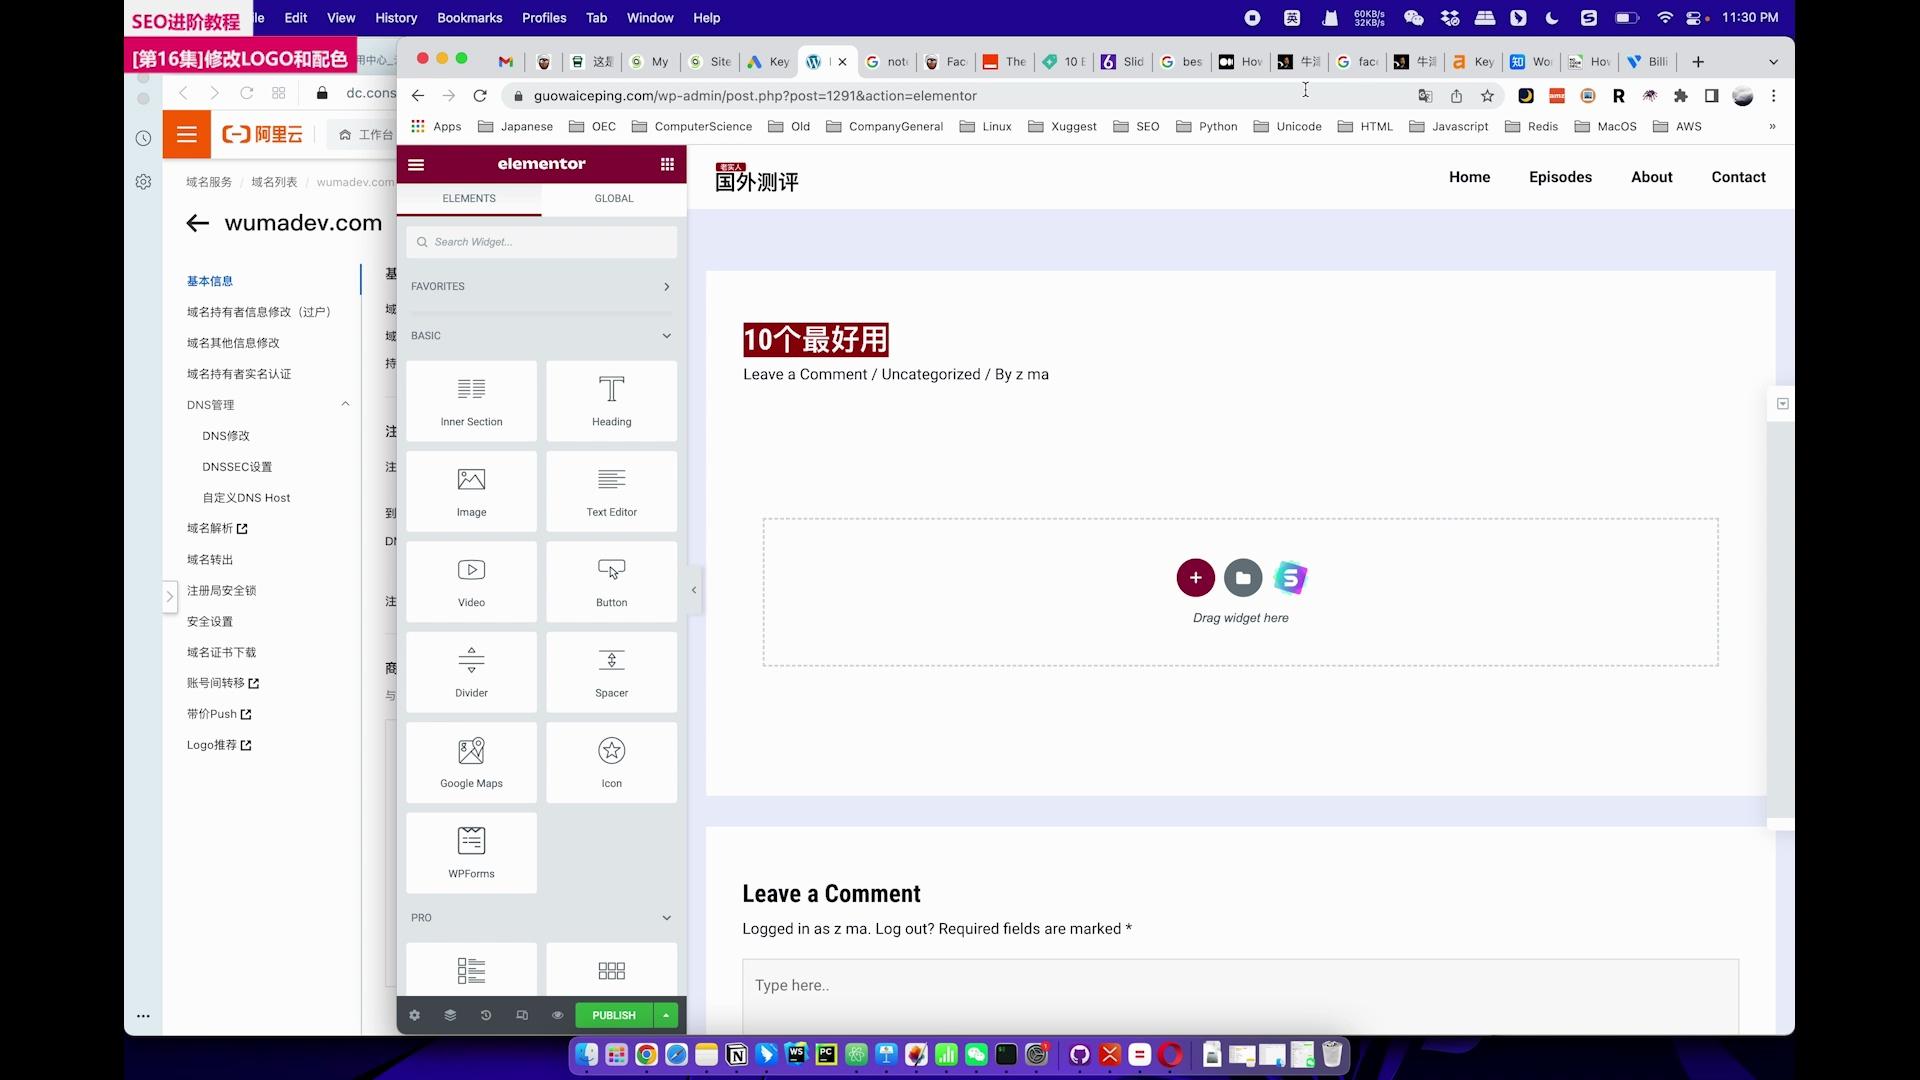Switch to the GLOBAL tab
This screenshot has height=1080, width=1920.
(614, 198)
